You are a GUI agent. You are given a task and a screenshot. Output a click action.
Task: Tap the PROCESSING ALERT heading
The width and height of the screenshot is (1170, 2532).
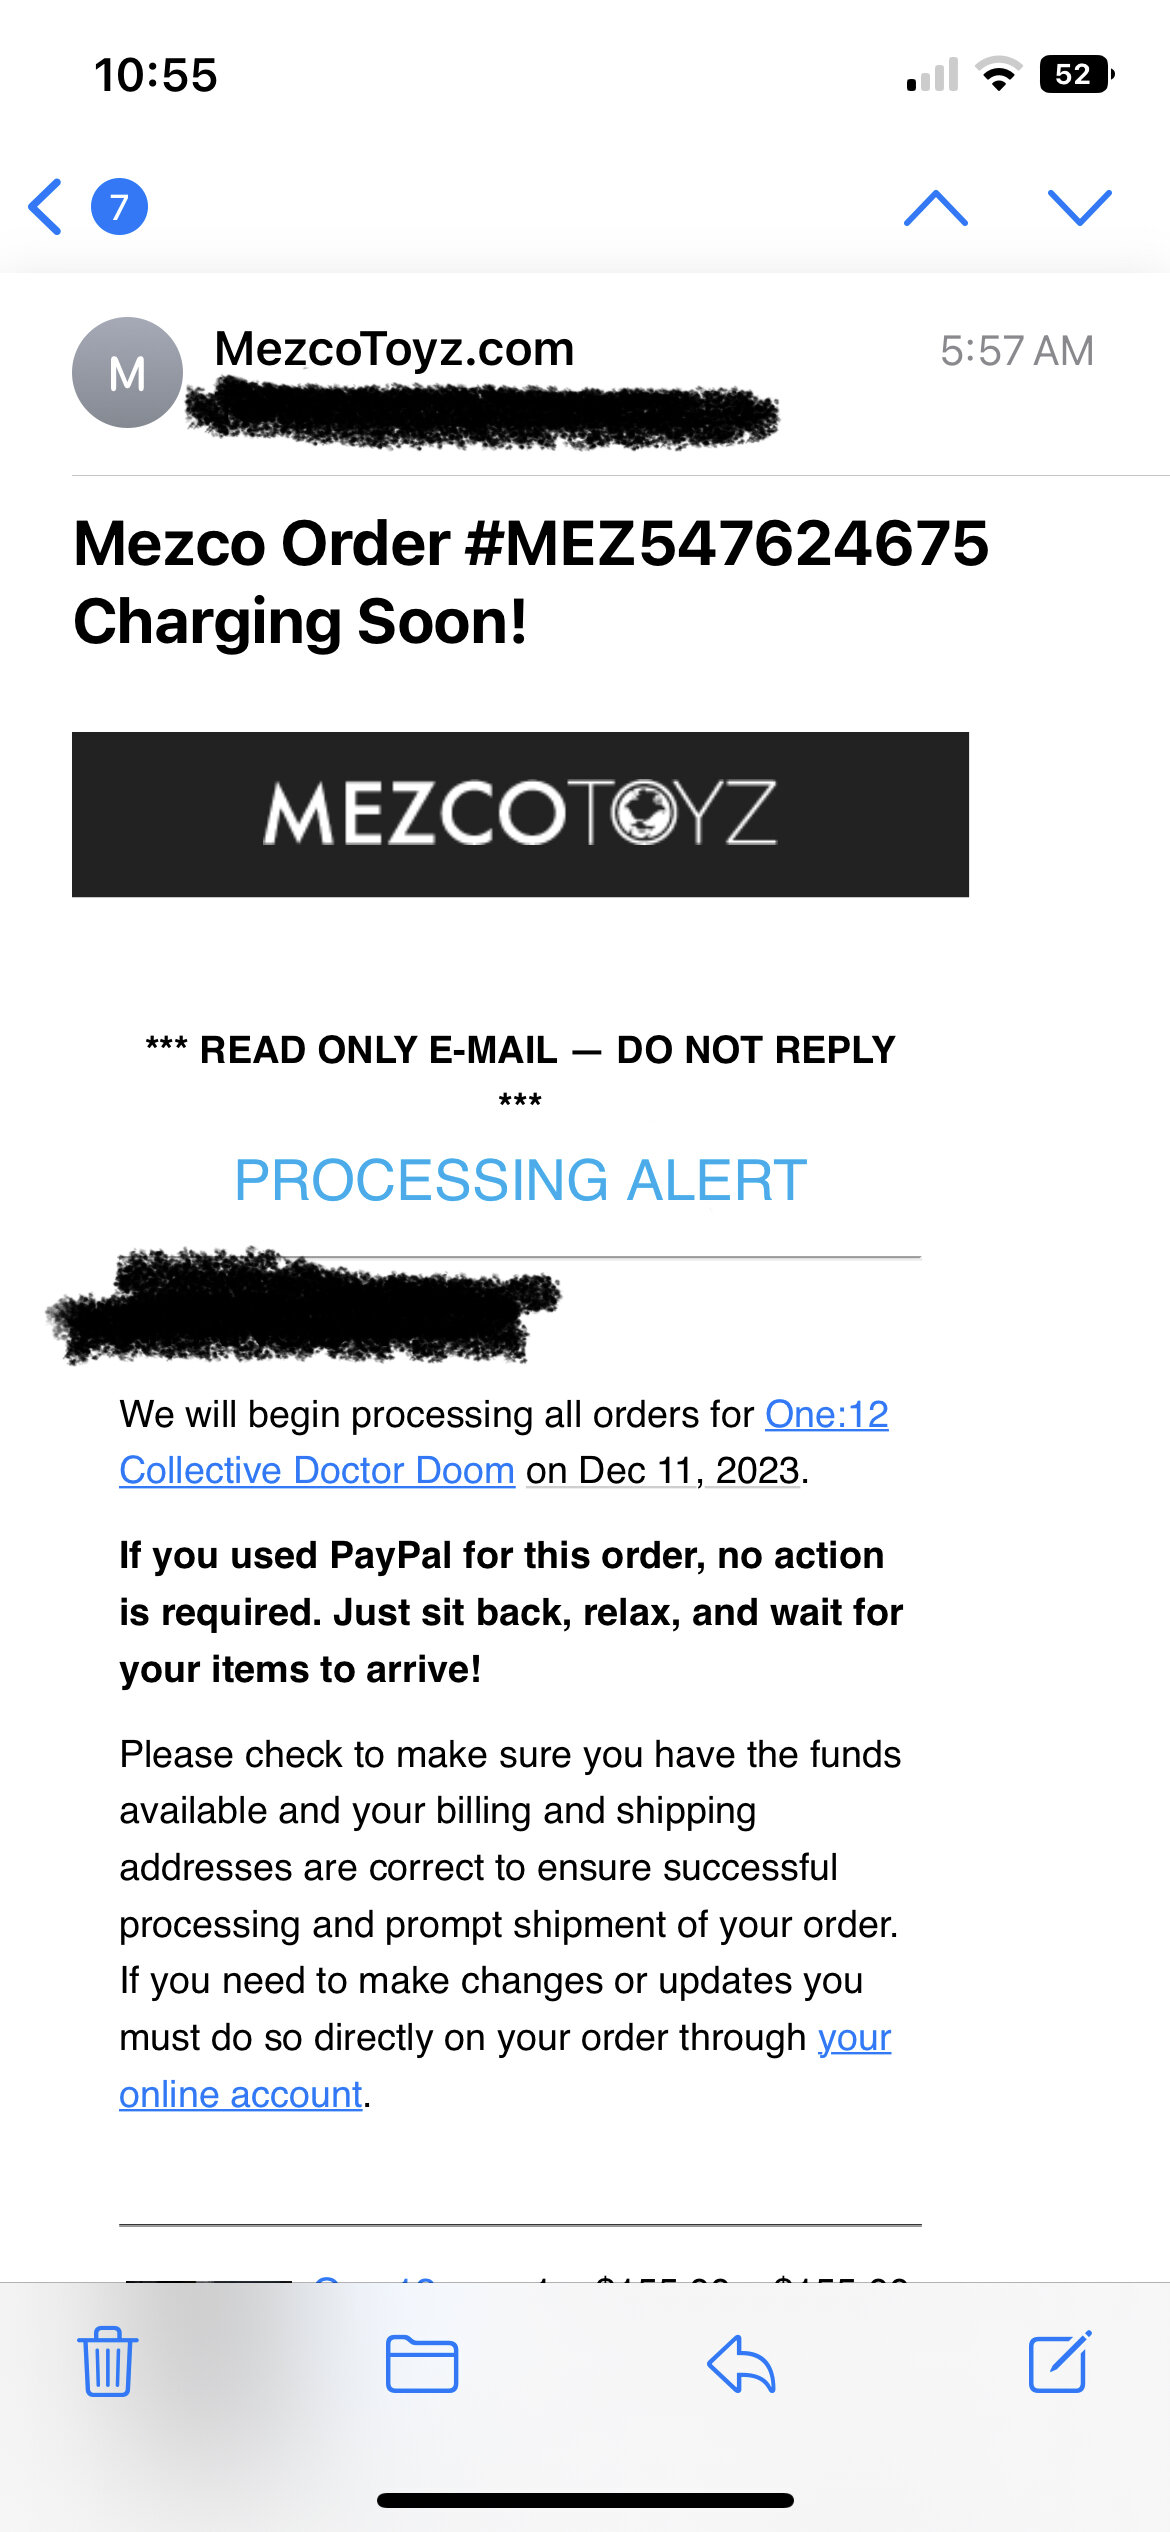coord(520,1180)
